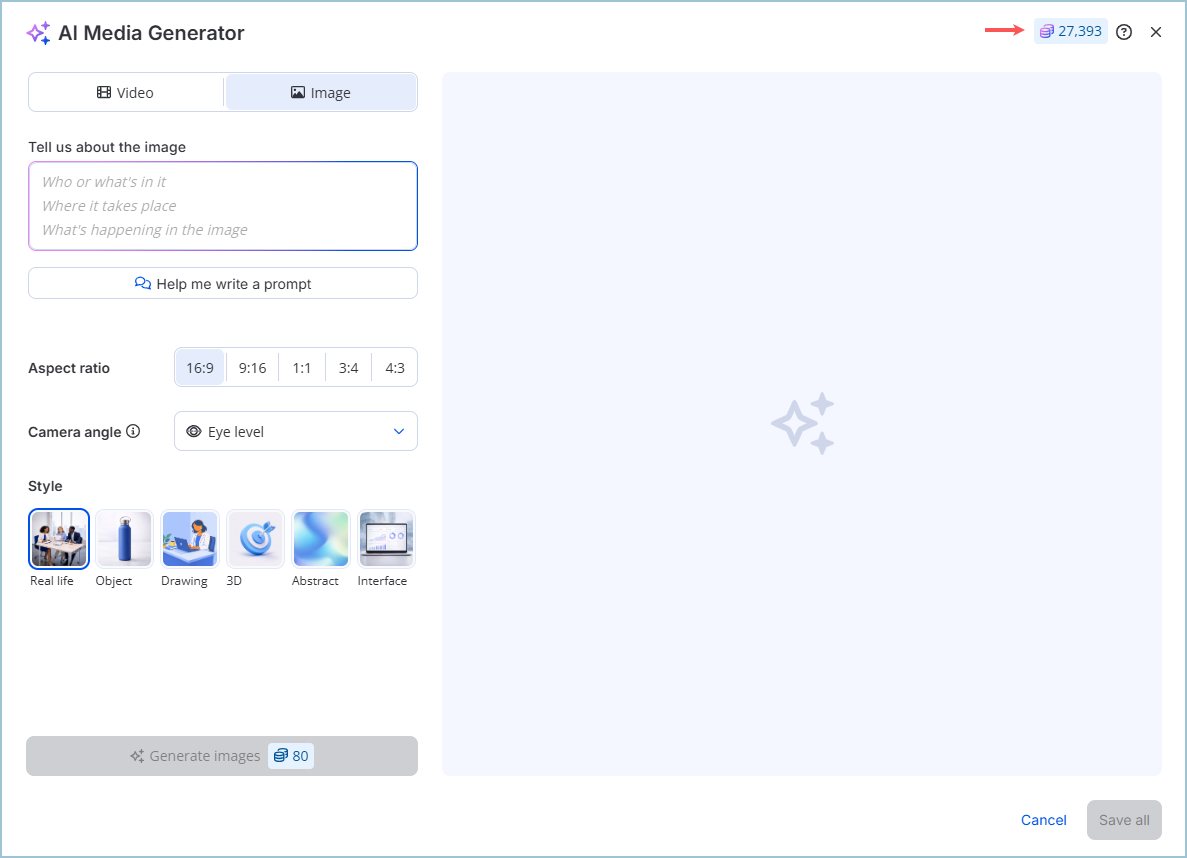
Task: Switch to the Video tab
Action: [x=126, y=93]
